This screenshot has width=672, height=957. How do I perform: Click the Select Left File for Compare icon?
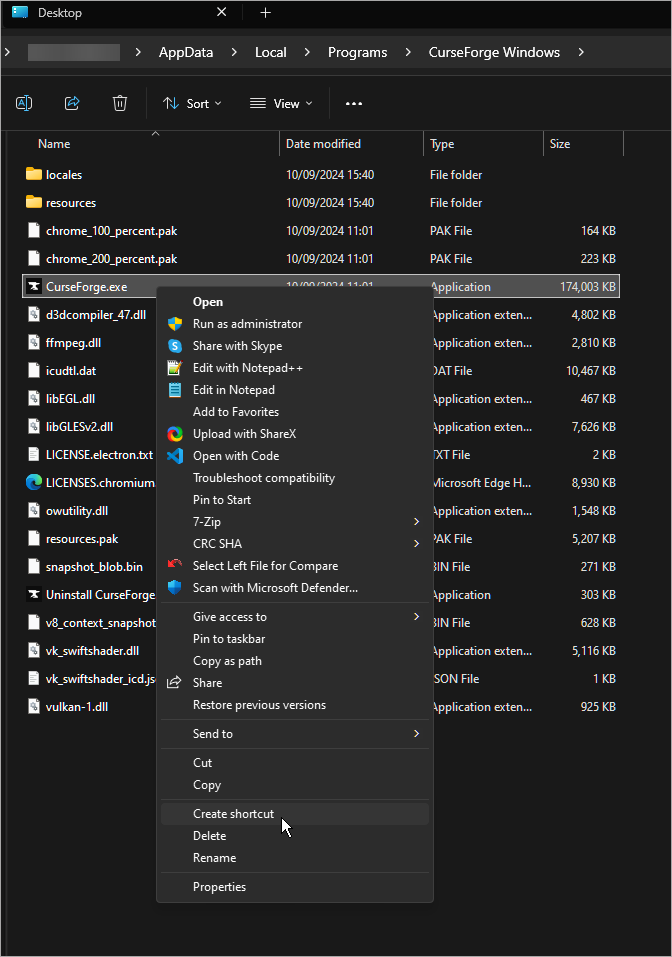[175, 564]
